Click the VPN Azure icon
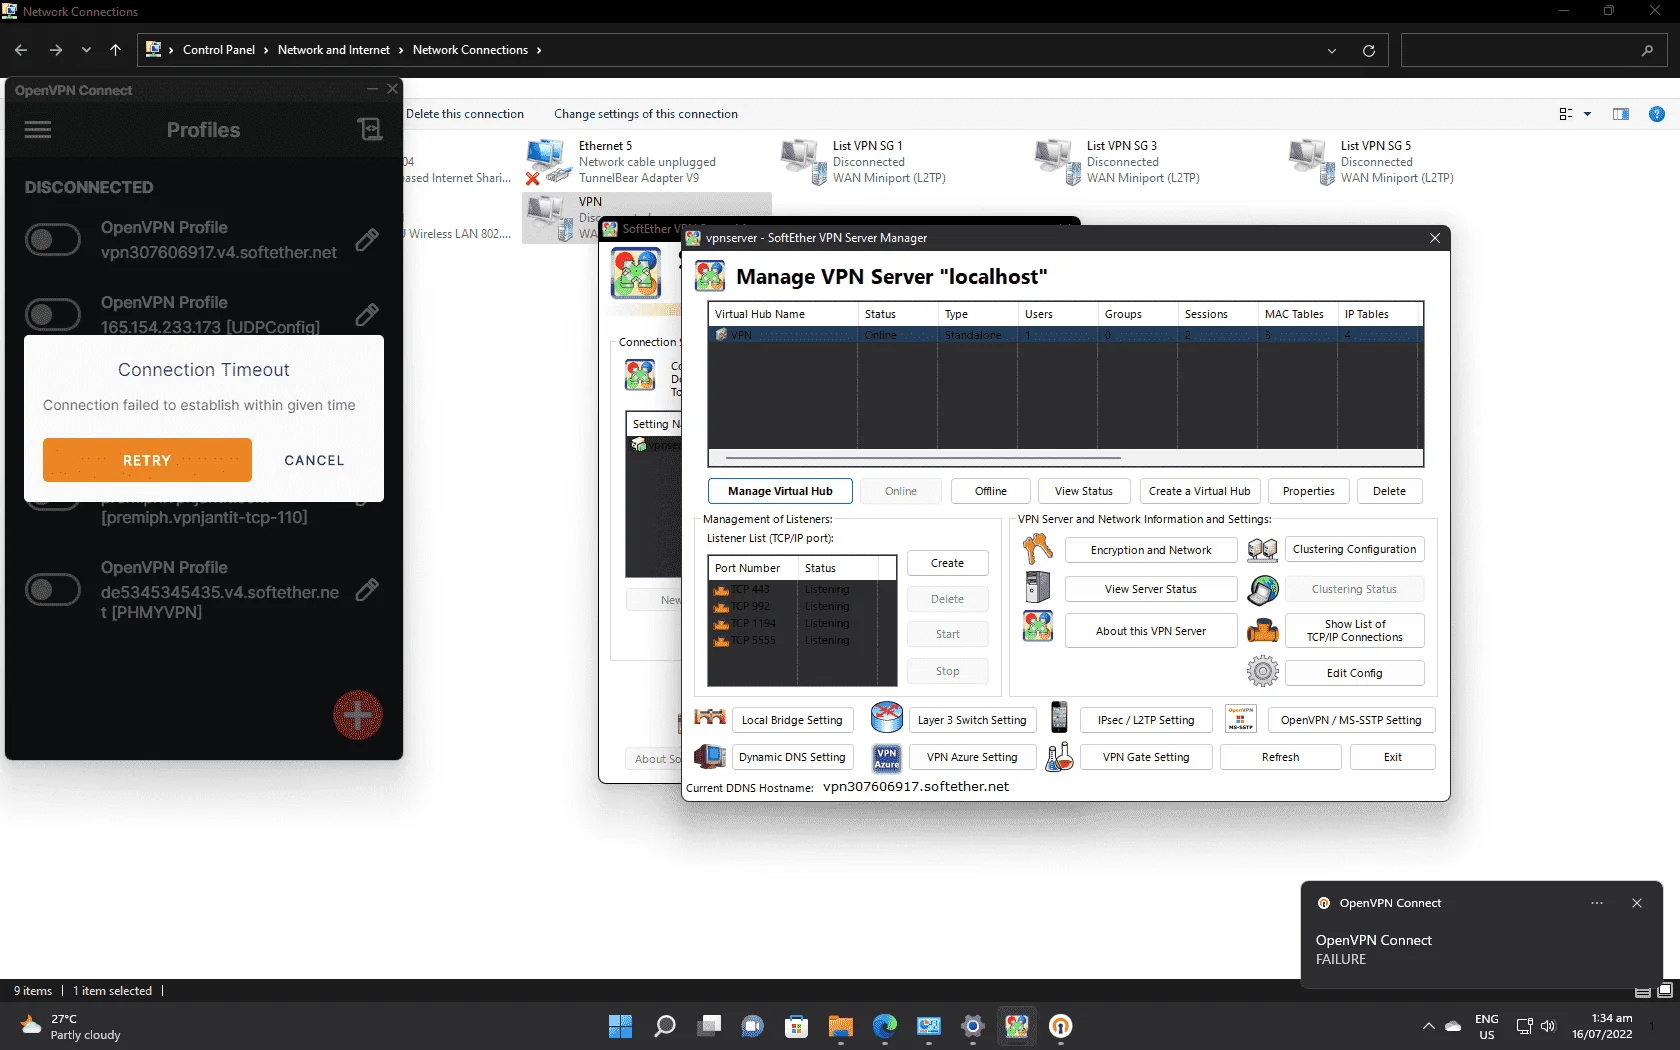The image size is (1680, 1050). 887,758
